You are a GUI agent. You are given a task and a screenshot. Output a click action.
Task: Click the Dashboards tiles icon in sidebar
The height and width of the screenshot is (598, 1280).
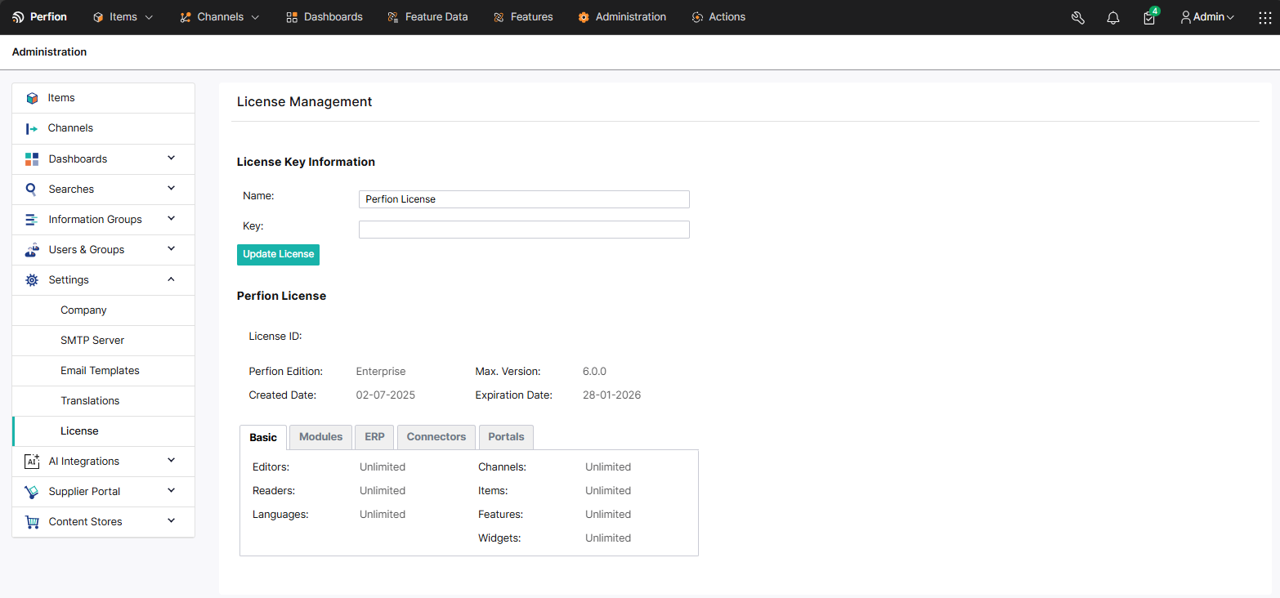pyautogui.click(x=32, y=159)
